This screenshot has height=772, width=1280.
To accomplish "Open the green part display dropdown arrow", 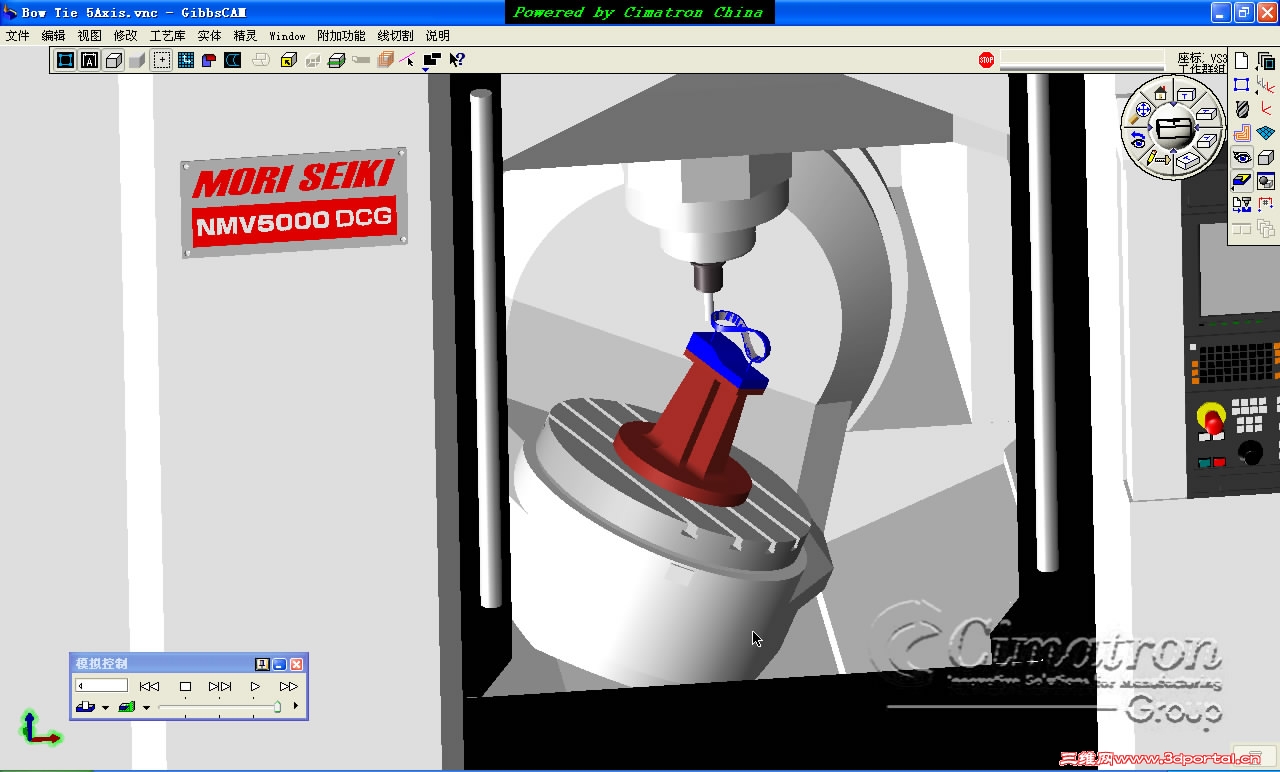I will 146,708.
